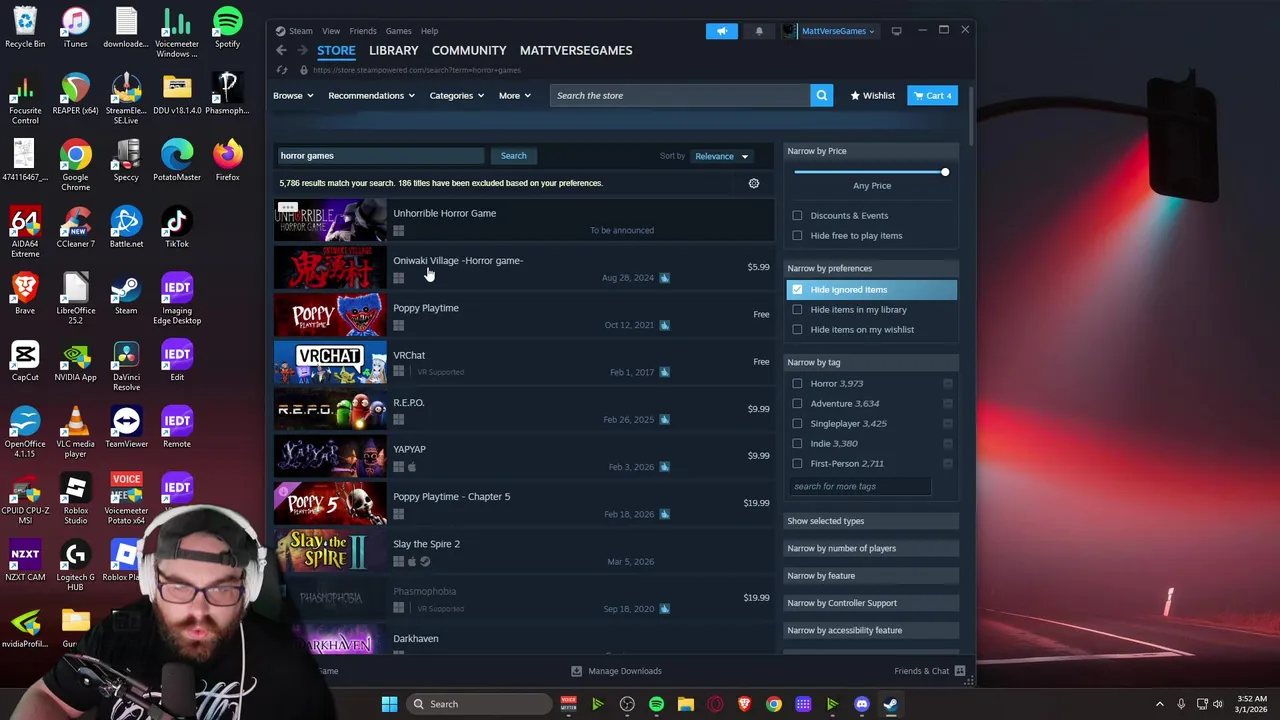Open File Explorer from the taskbar

pyautogui.click(x=685, y=704)
